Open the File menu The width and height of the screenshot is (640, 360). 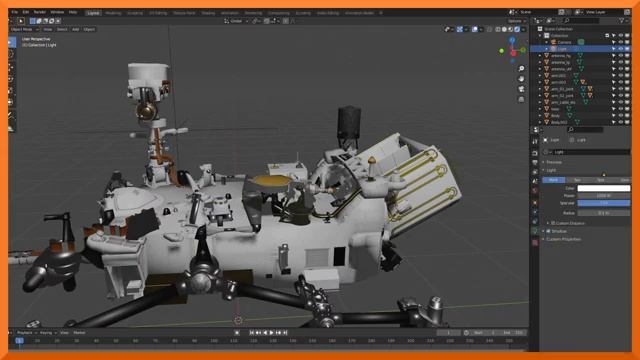(x=15, y=12)
